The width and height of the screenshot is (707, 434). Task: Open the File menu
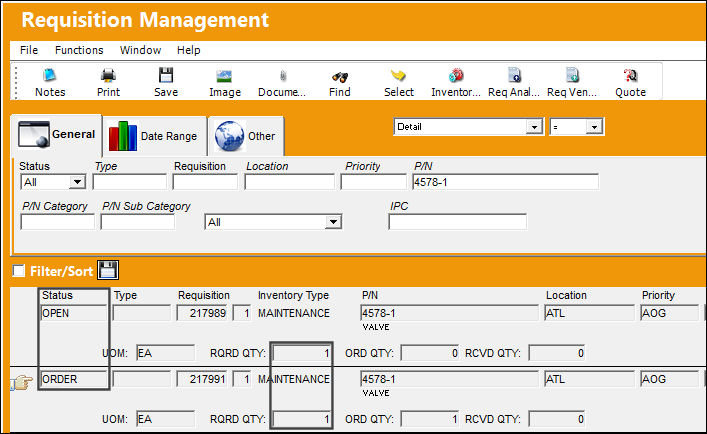coord(29,50)
